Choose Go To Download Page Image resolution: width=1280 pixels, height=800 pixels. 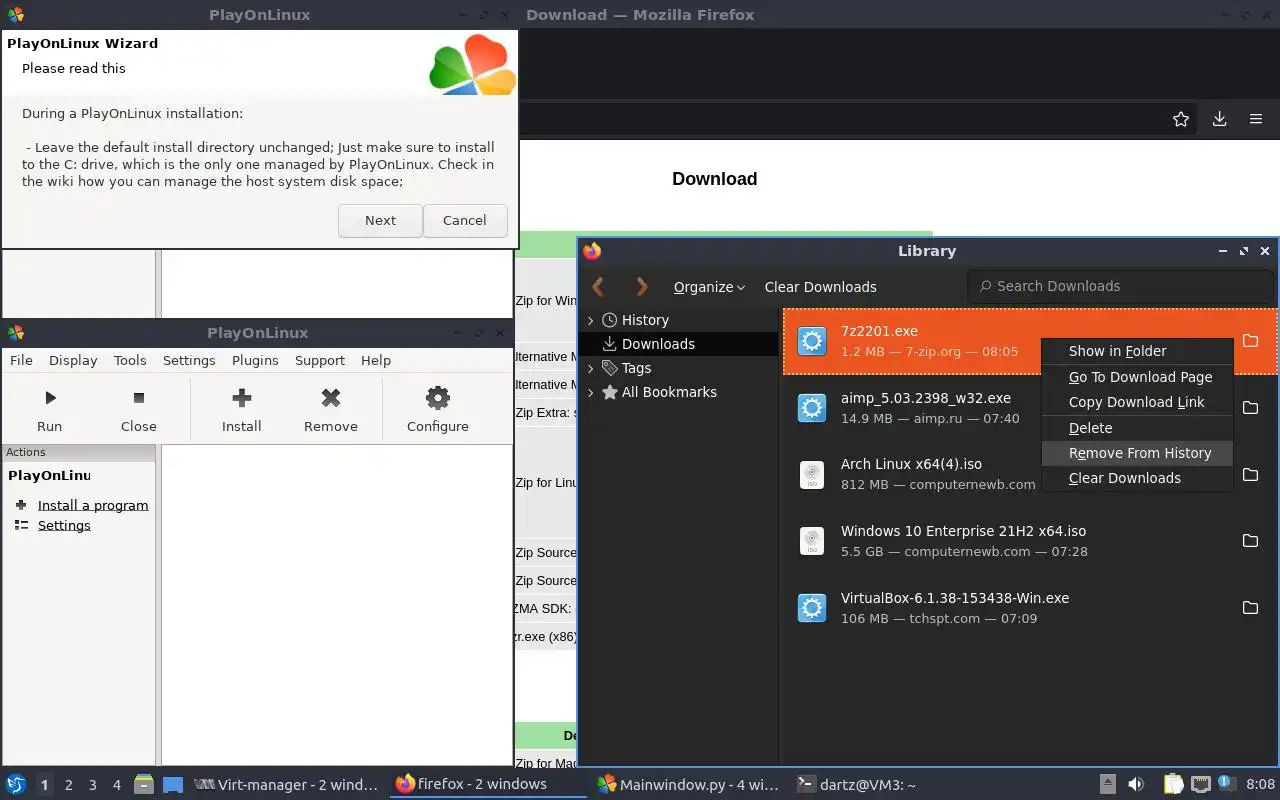tap(1137, 377)
